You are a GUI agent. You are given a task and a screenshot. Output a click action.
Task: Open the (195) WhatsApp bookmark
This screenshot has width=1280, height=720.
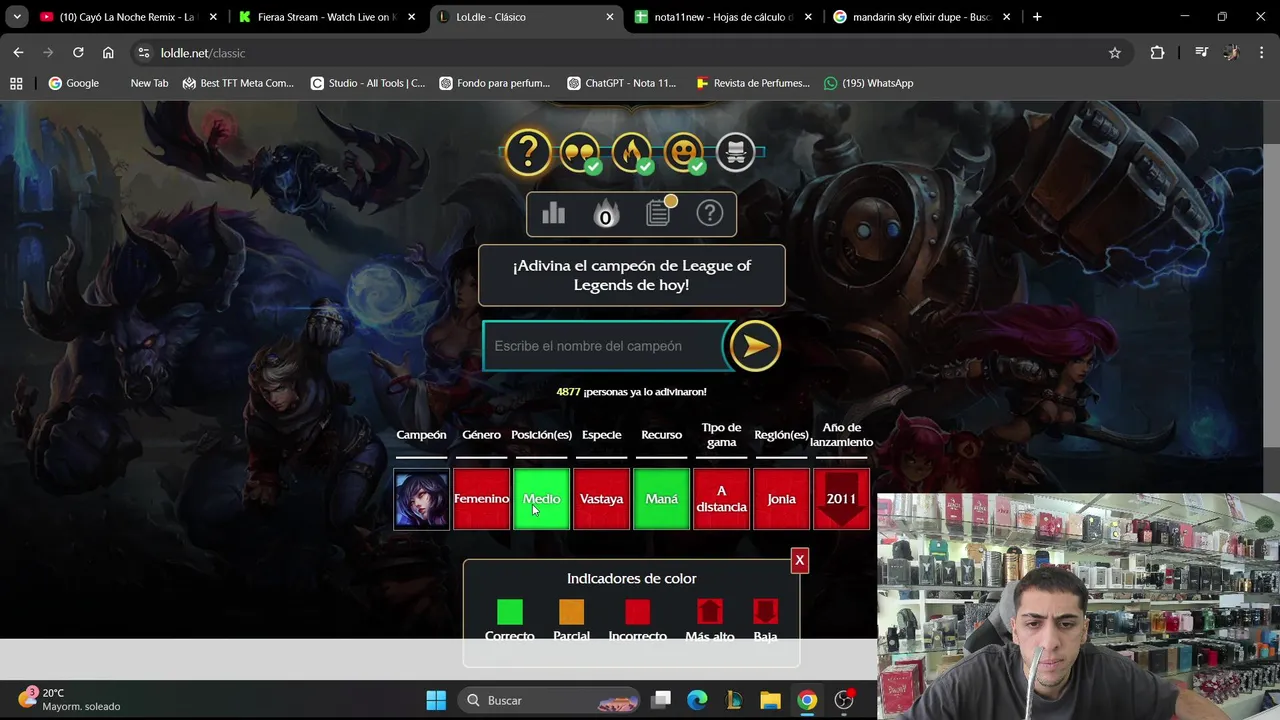(869, 83)
